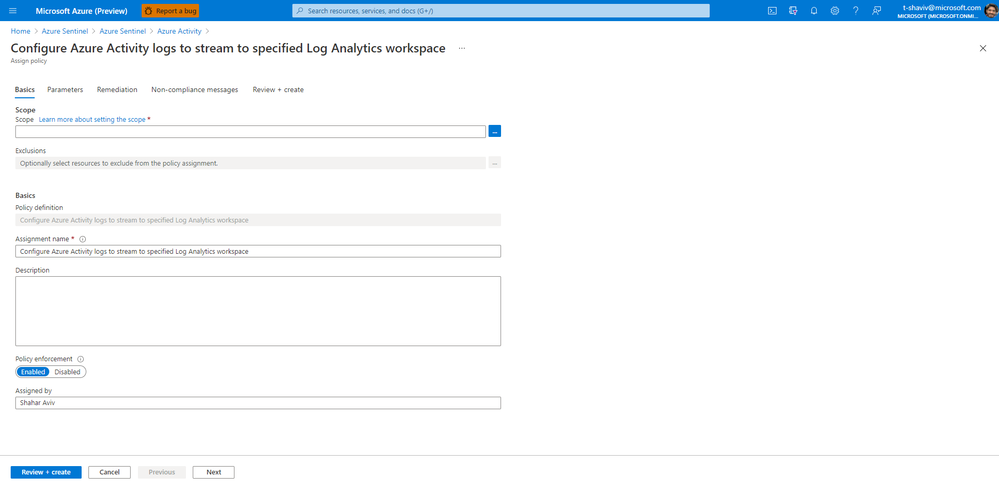Open the Review + create tab

coord(278,90)
